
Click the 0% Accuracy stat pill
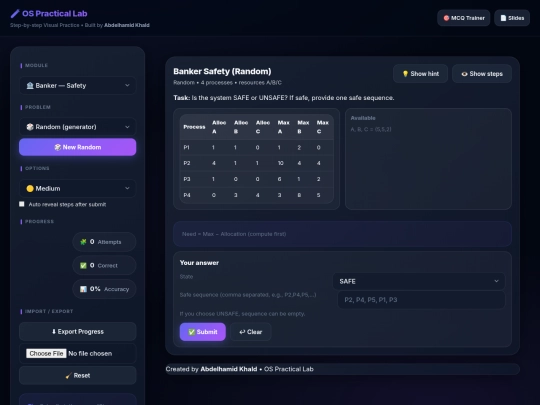104,289
